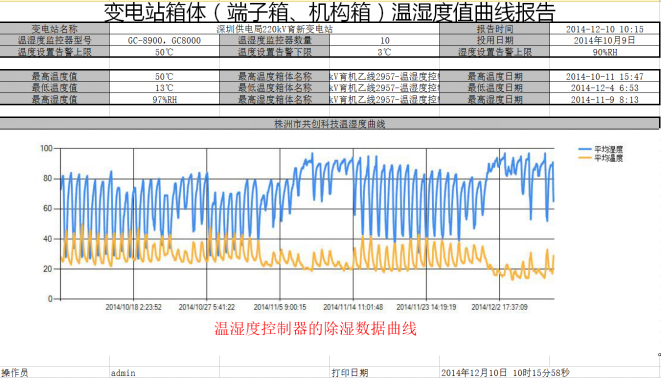The width and height of the screenshot is (662, 378).
Task: Click x-axis label 2014/12/2 17:37:09
Action: point(499,307)
